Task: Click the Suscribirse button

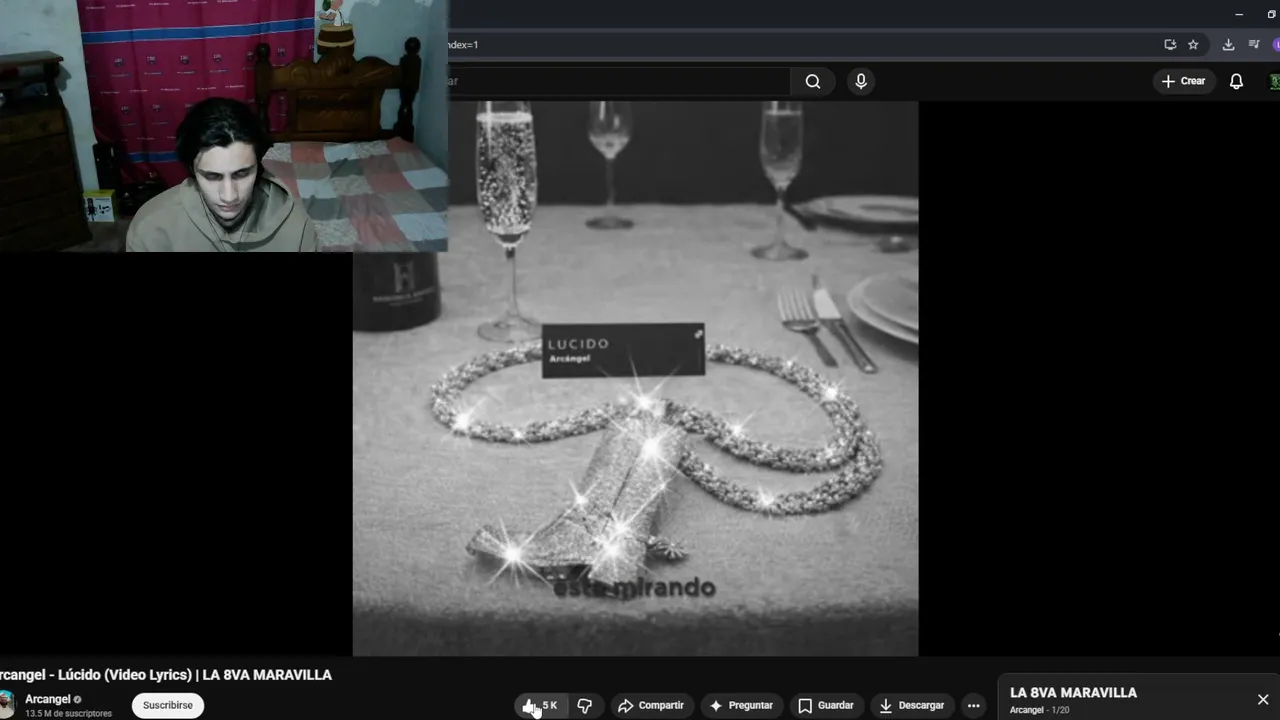Action: click(168, 705)
